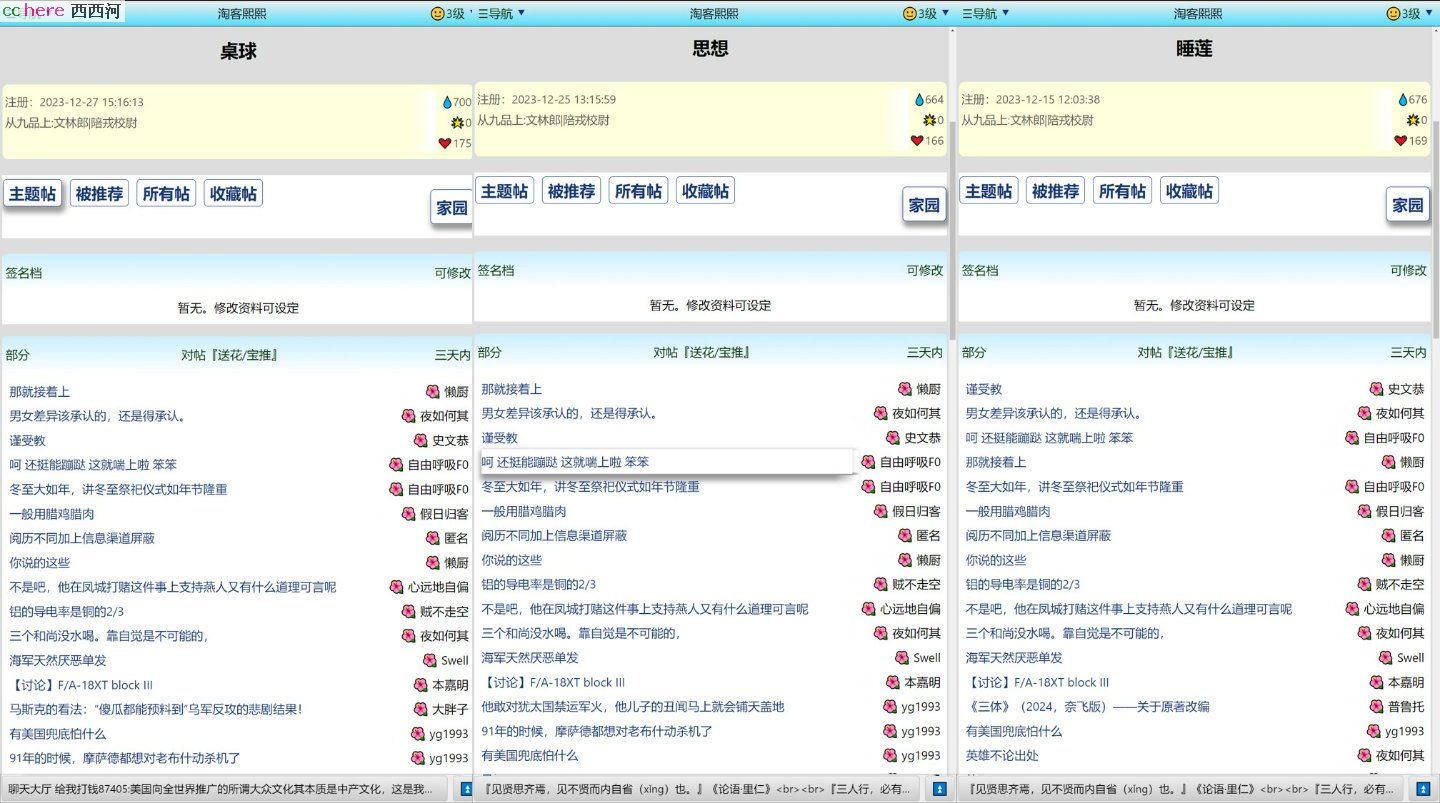Open post 阅历不同加上信息渠道屏蔽 in 桌球 panel

point(82,538)
